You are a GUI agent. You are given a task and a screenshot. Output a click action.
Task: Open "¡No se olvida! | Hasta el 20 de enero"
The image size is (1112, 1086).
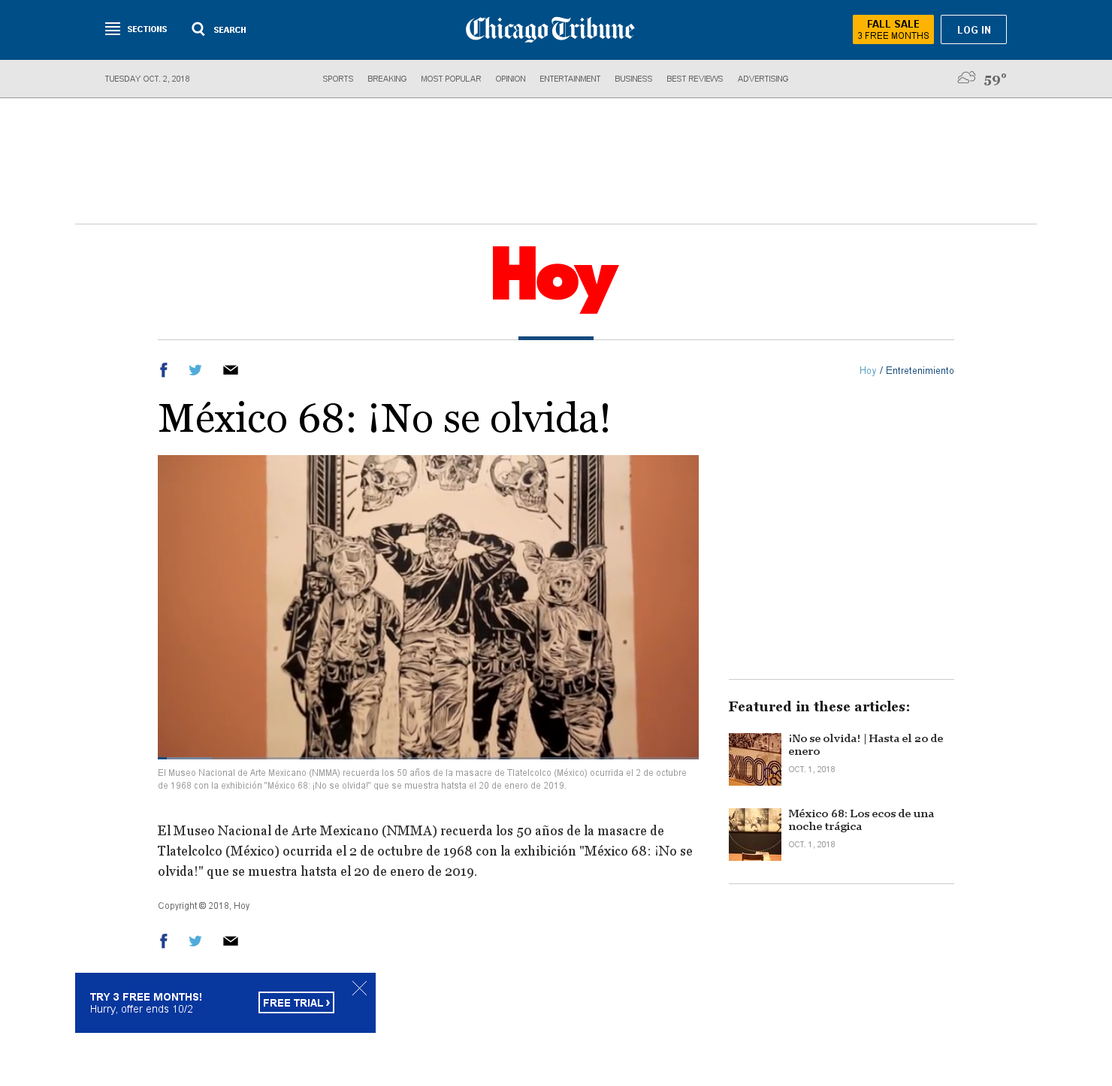(865, 745)
